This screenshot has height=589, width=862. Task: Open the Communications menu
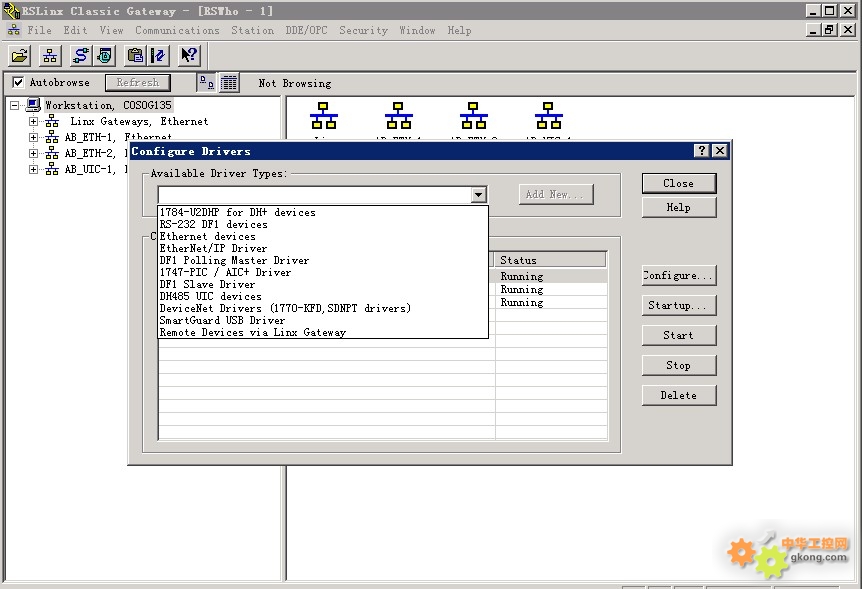[177, 30]
